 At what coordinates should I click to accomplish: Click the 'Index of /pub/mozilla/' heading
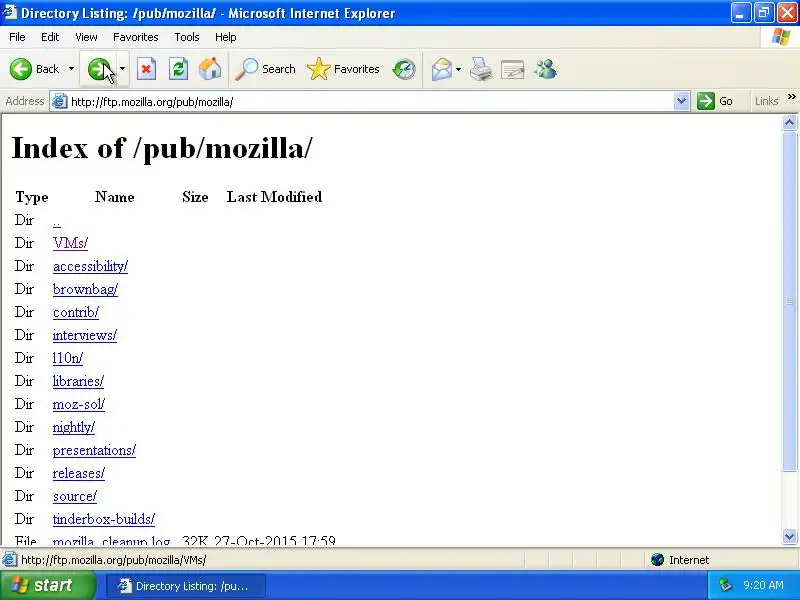(162, 148)
